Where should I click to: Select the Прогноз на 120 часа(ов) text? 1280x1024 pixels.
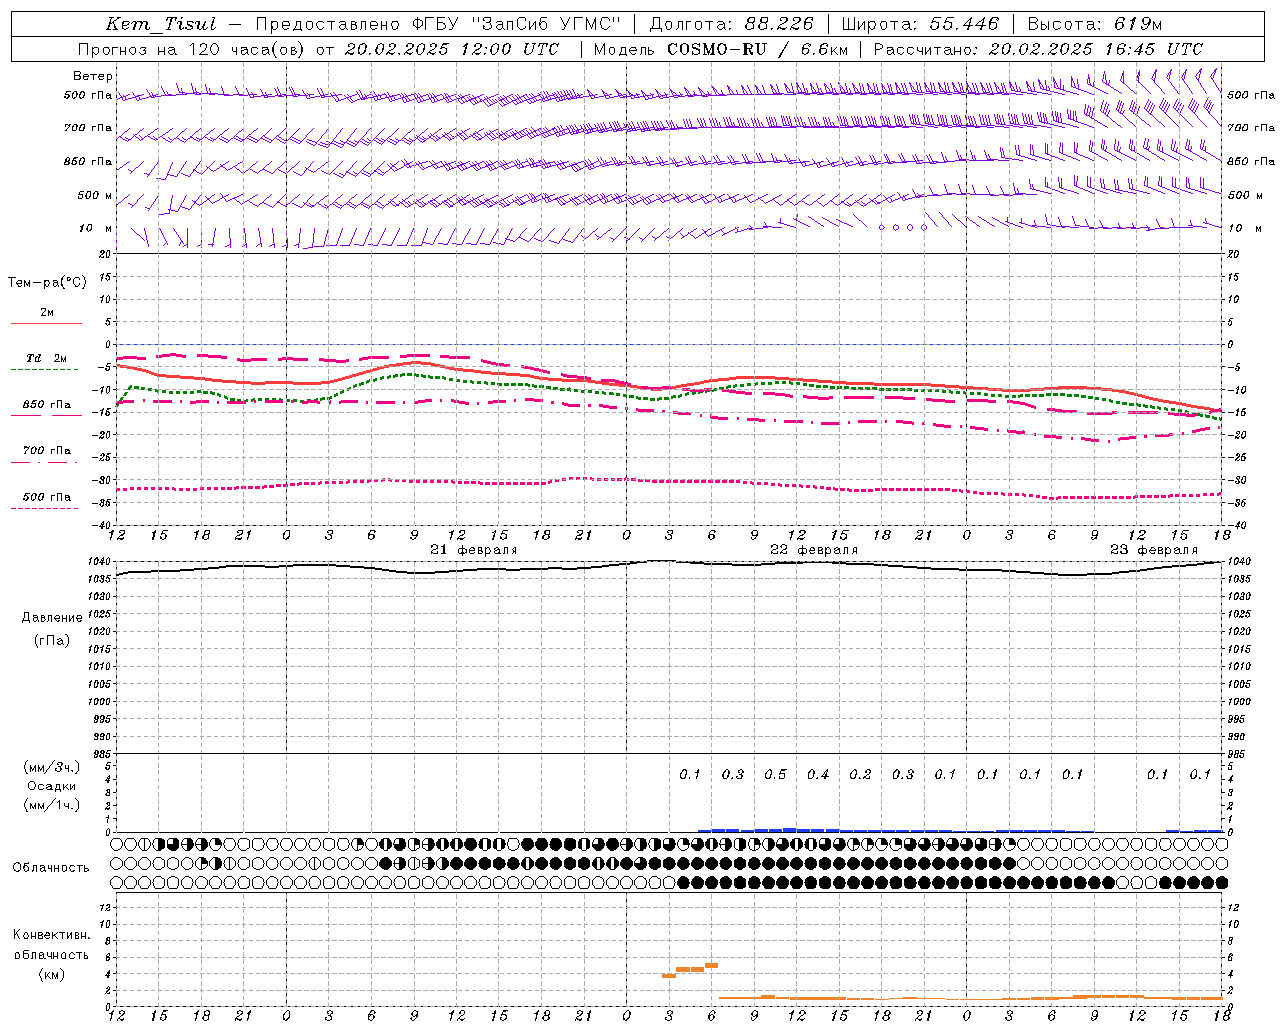point(192,49)
